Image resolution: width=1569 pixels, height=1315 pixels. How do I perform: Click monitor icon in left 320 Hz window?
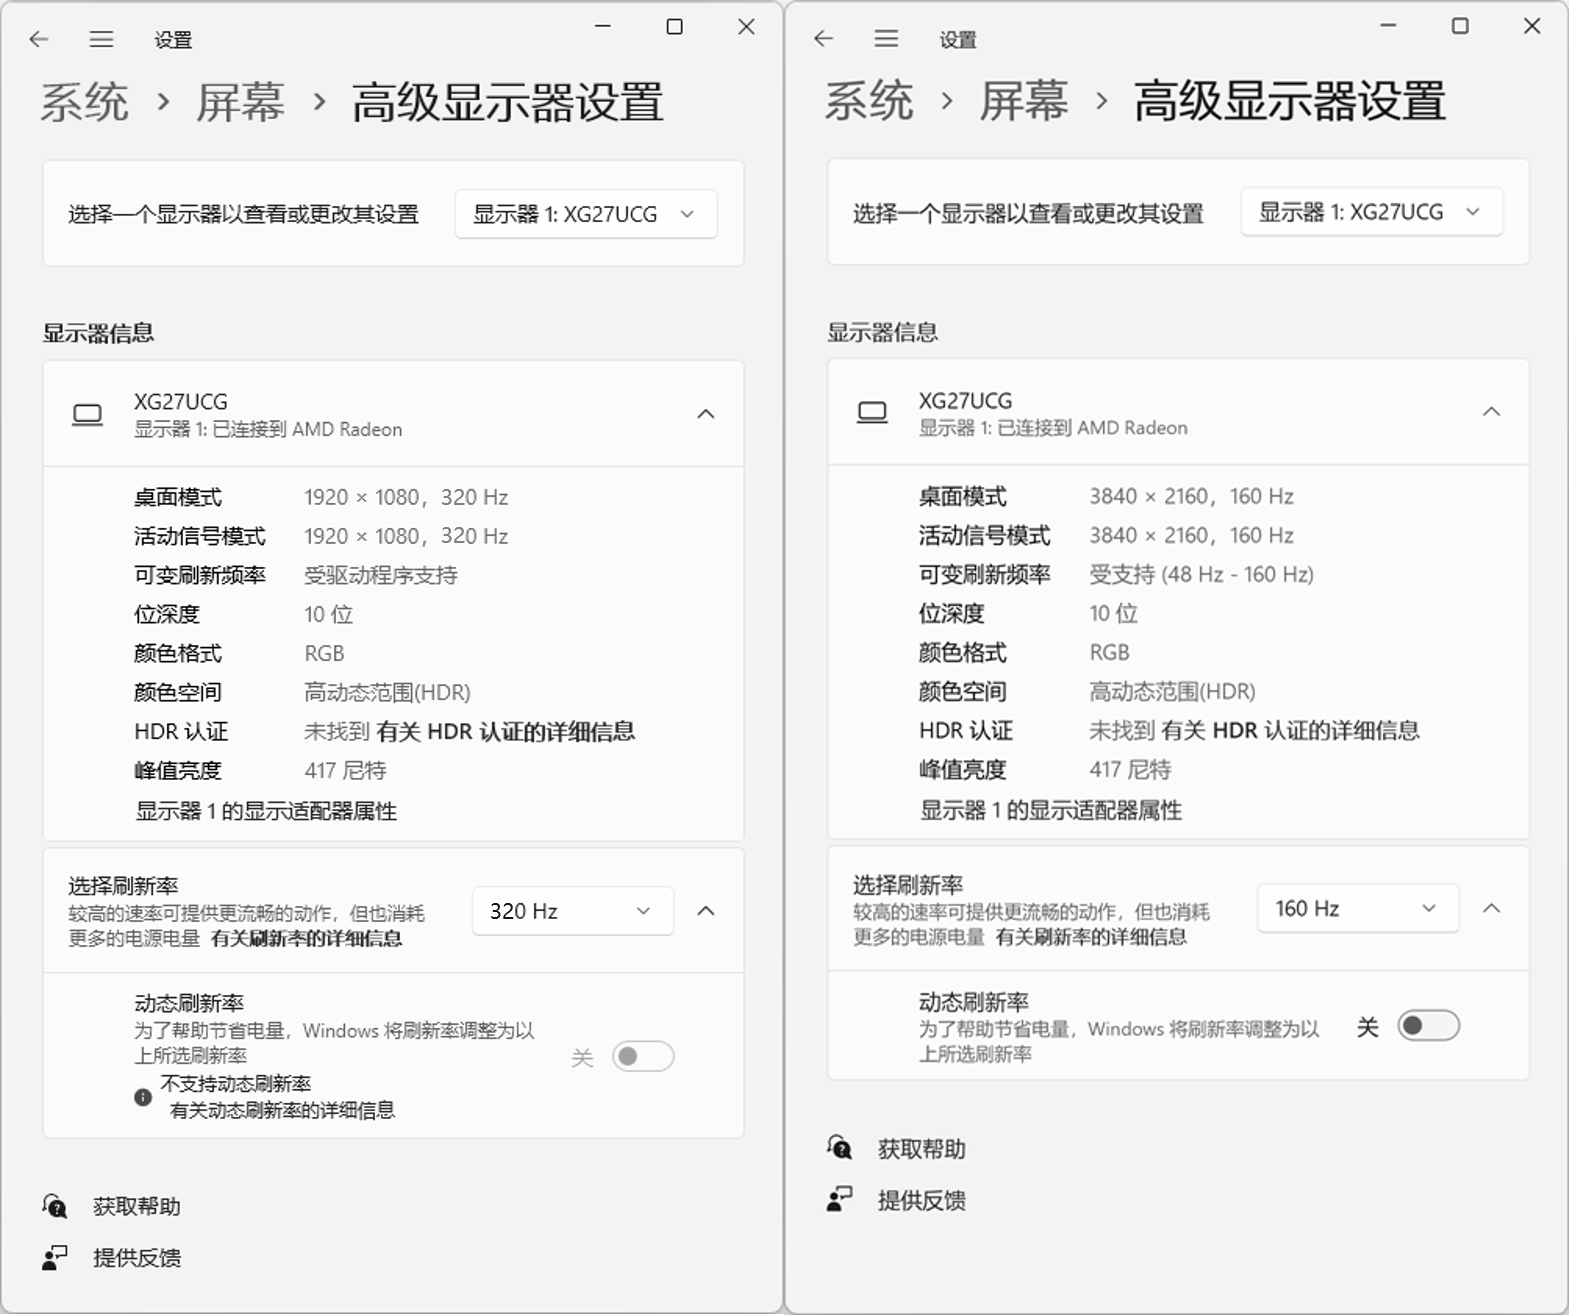(88, 414)
